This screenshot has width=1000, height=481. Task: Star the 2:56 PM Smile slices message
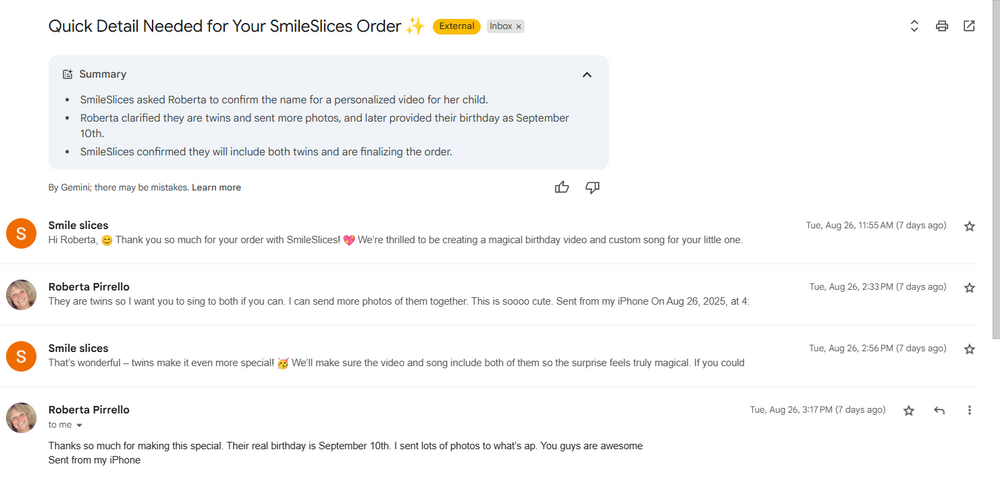[969, 349]
